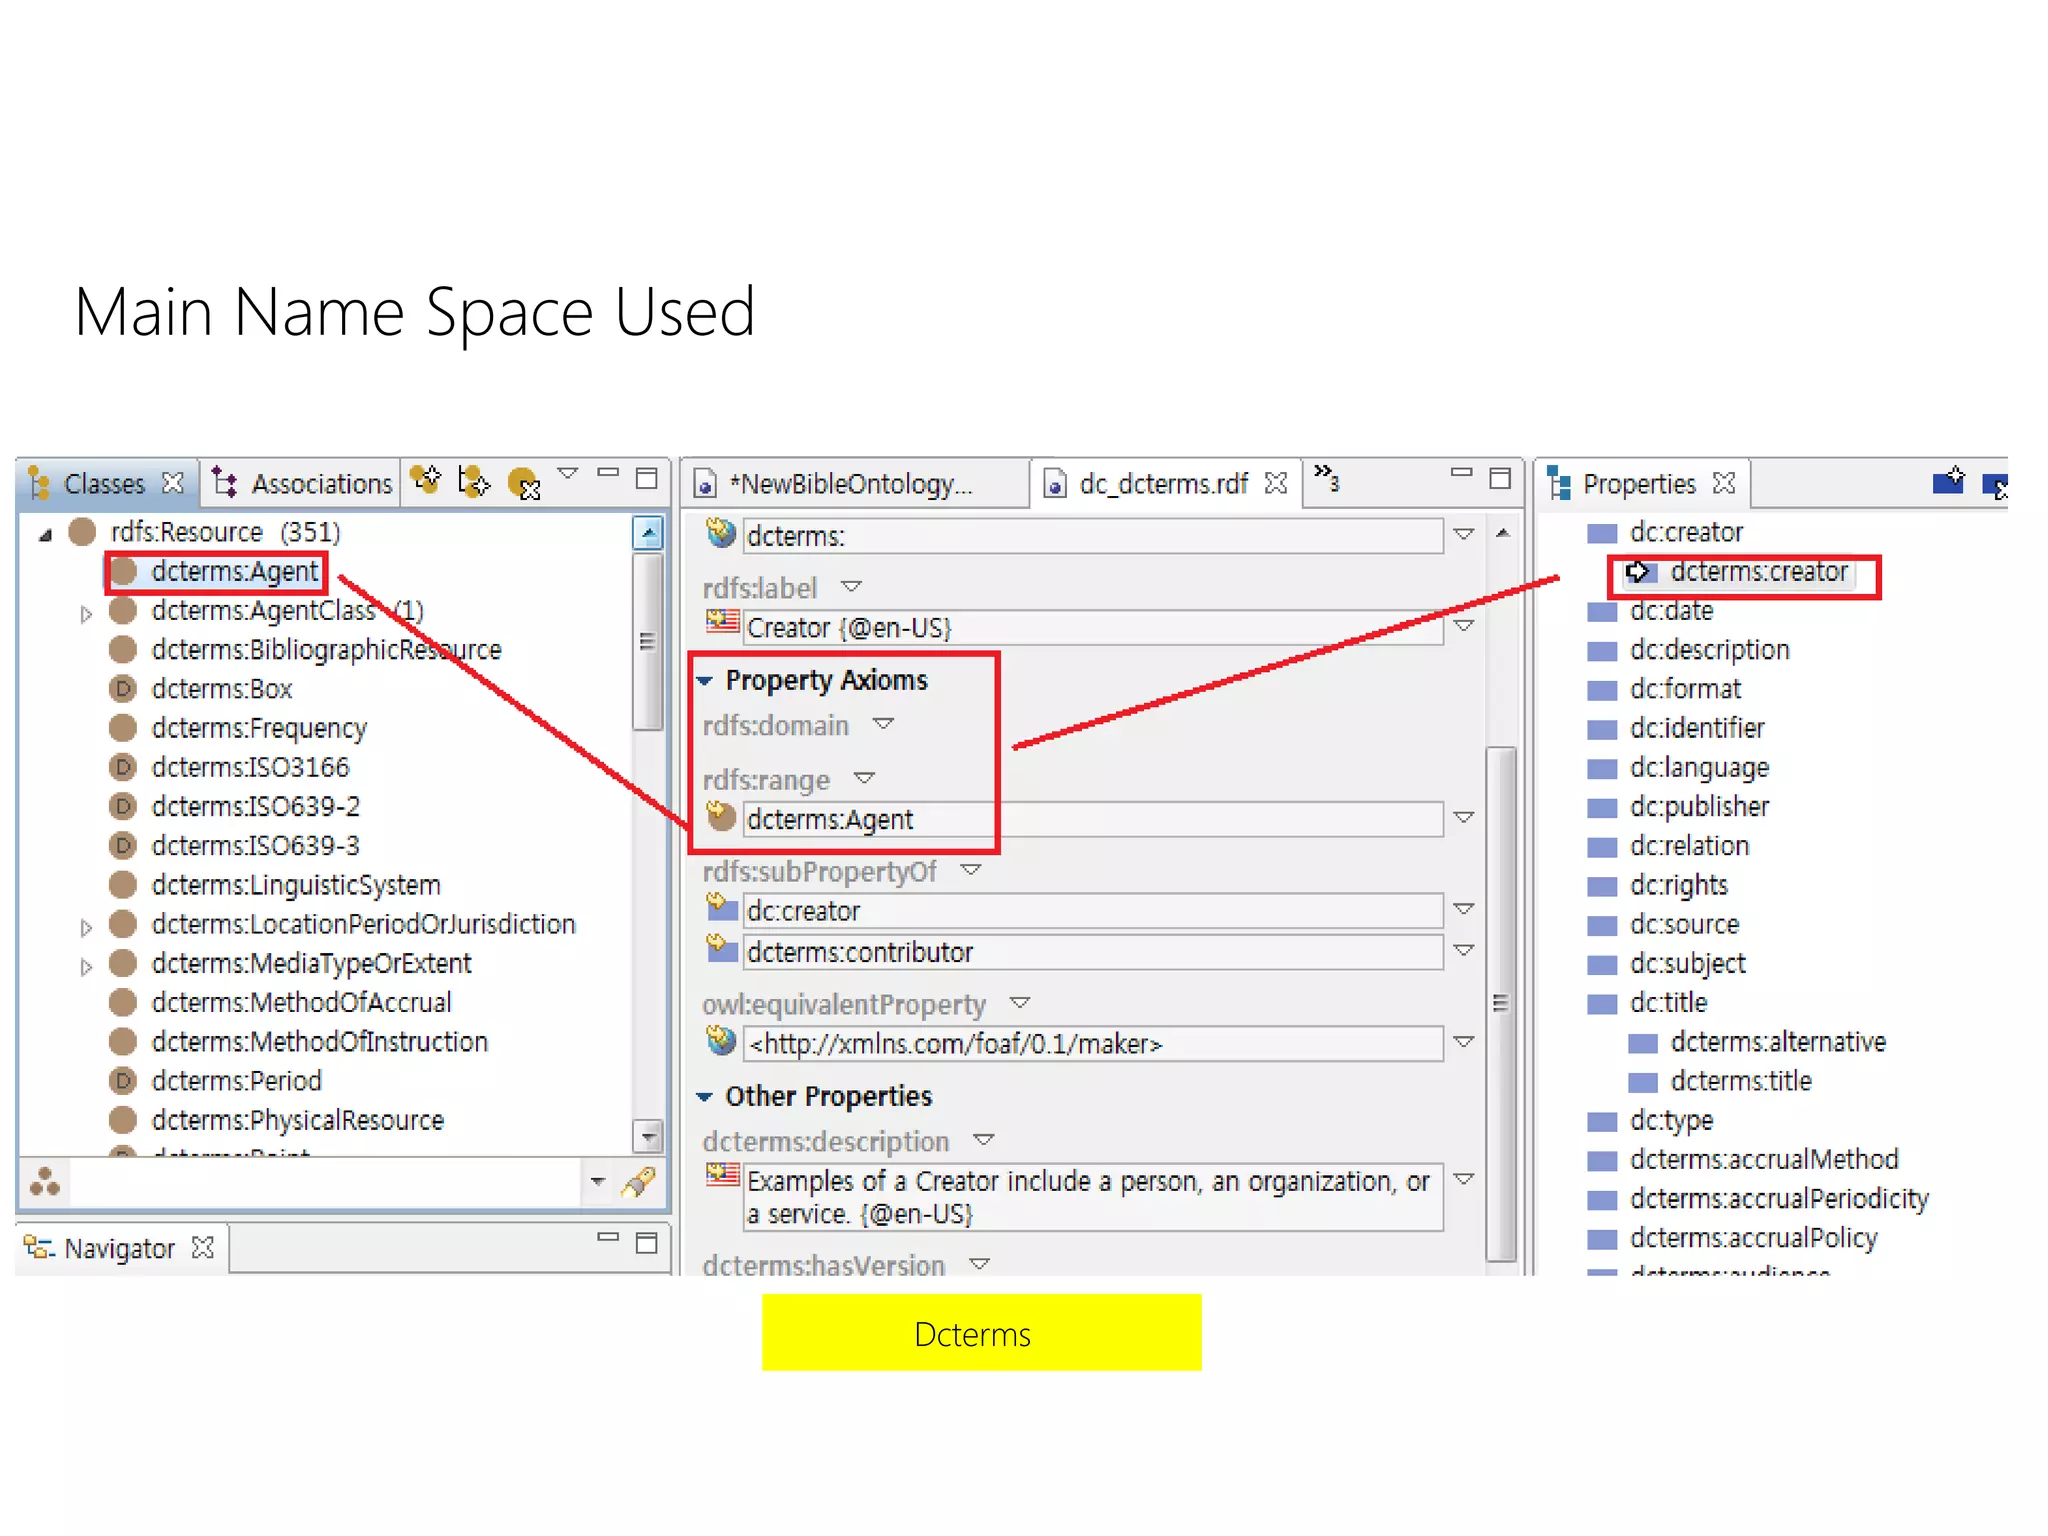2048x1536 pixels.
Task: Open owl:equivalentProperty menu triangle
Action: coord(1020,1002)
